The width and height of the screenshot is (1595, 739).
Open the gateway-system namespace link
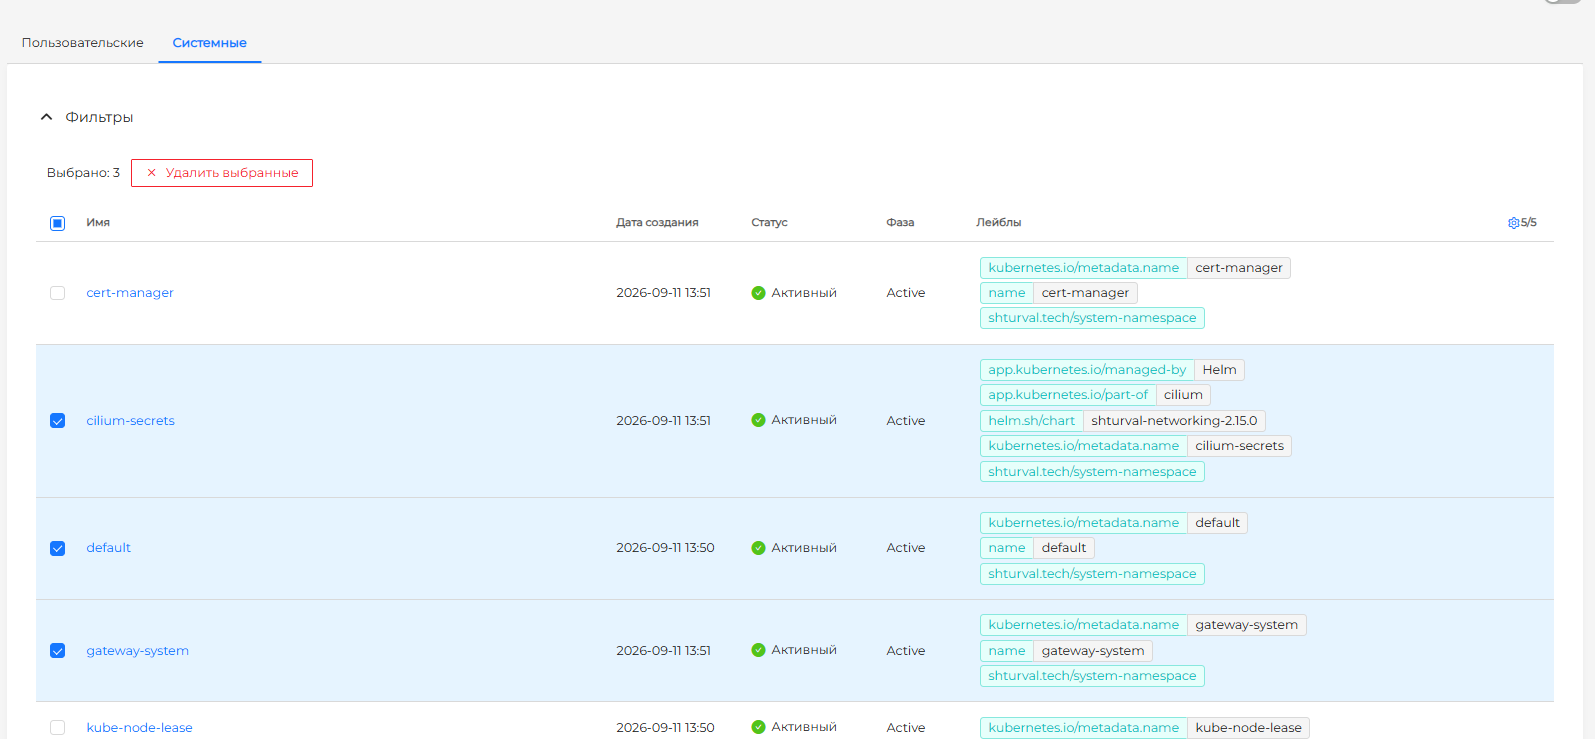tap(137, 651)
